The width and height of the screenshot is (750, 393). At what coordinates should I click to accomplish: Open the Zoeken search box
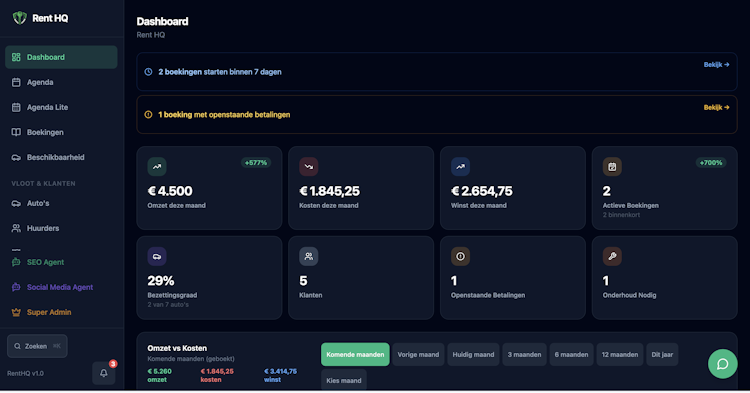pyautogui.click(x=37, y=346)
